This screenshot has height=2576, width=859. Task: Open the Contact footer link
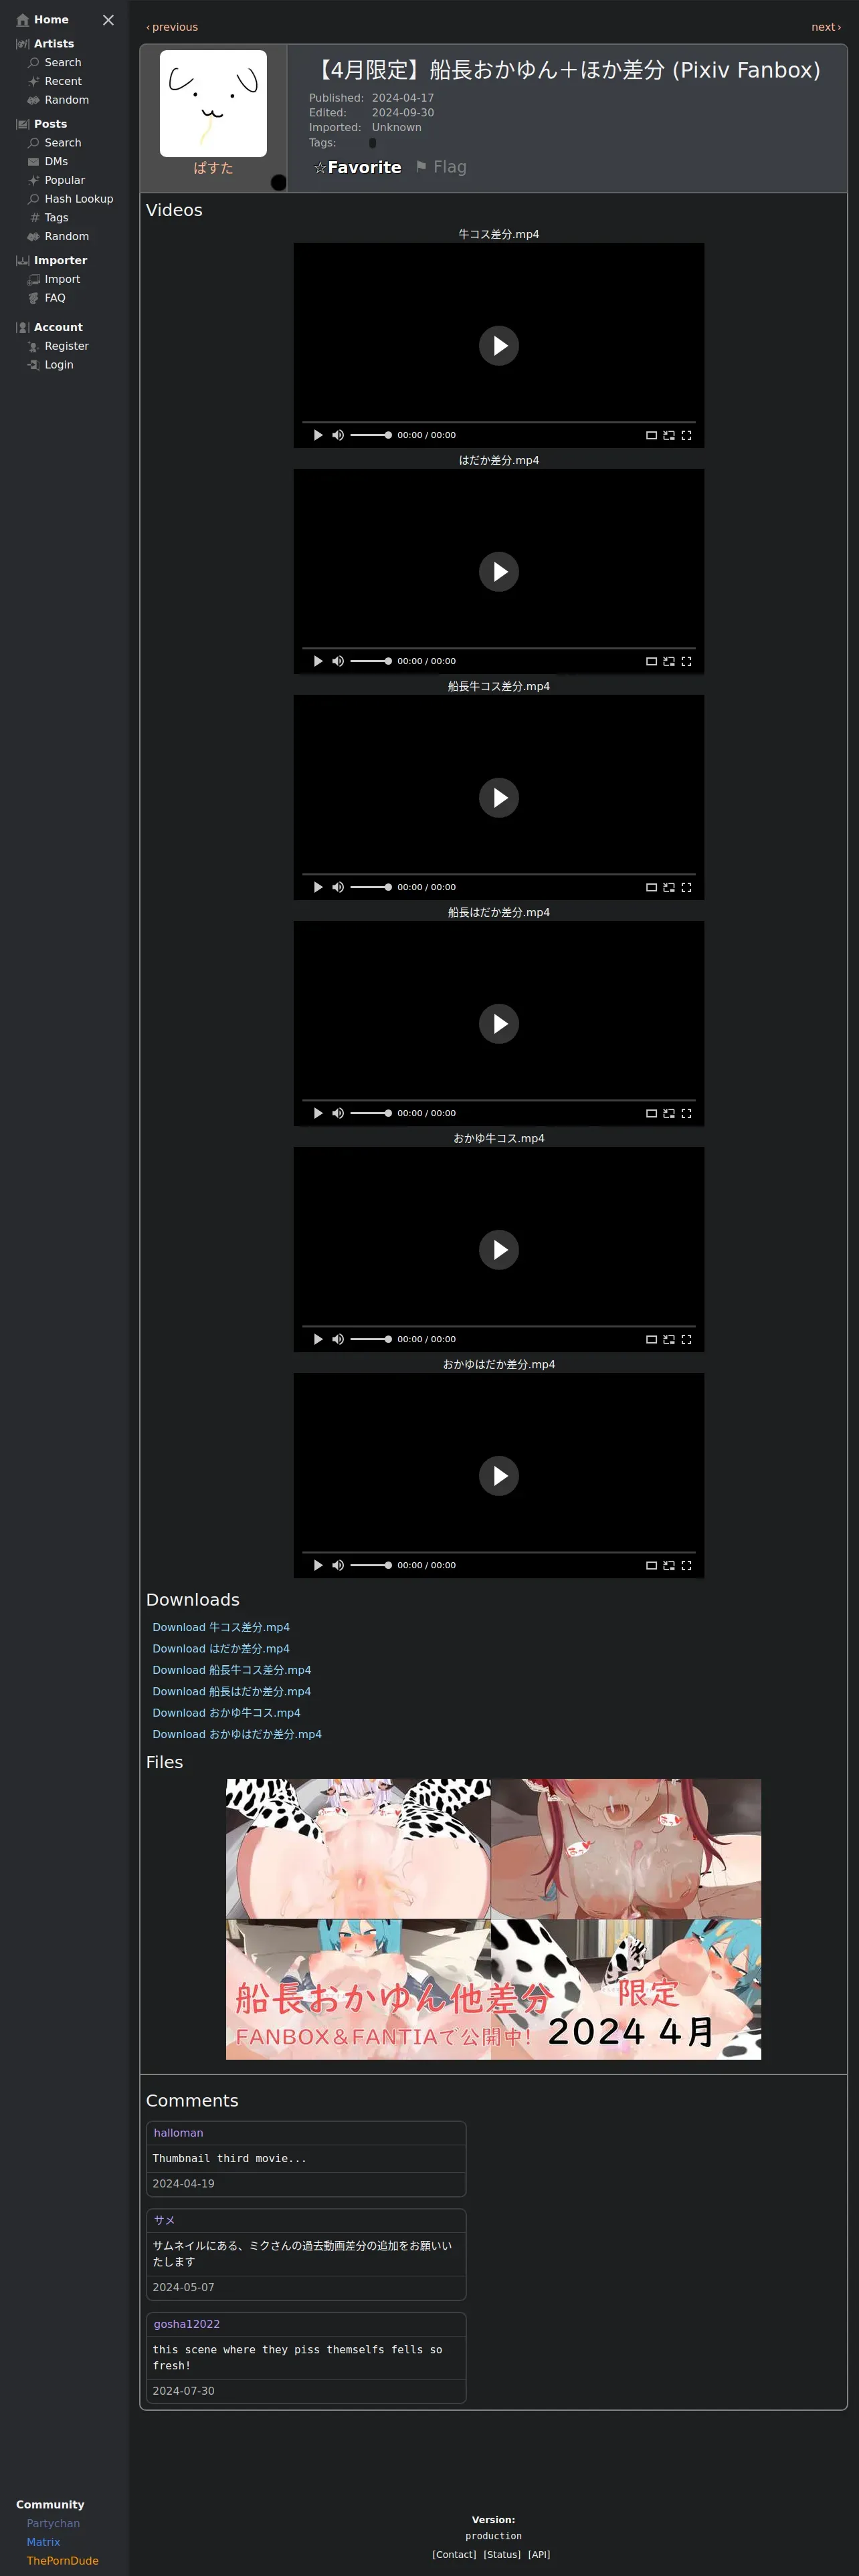(454, 2554)
